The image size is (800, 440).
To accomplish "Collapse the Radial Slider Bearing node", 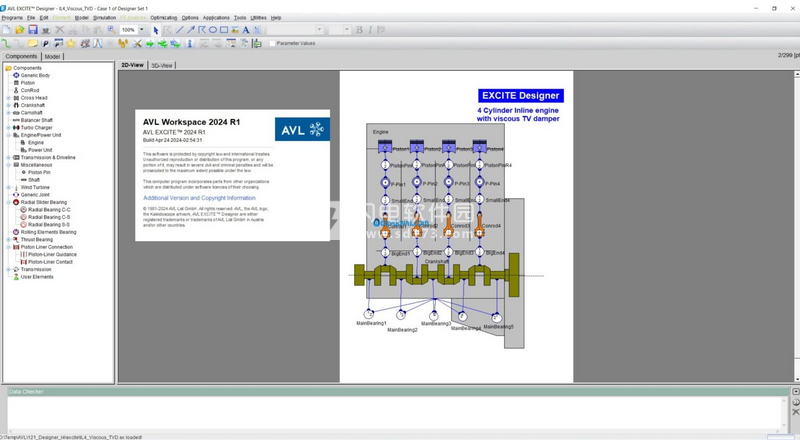I will [9, 202].
